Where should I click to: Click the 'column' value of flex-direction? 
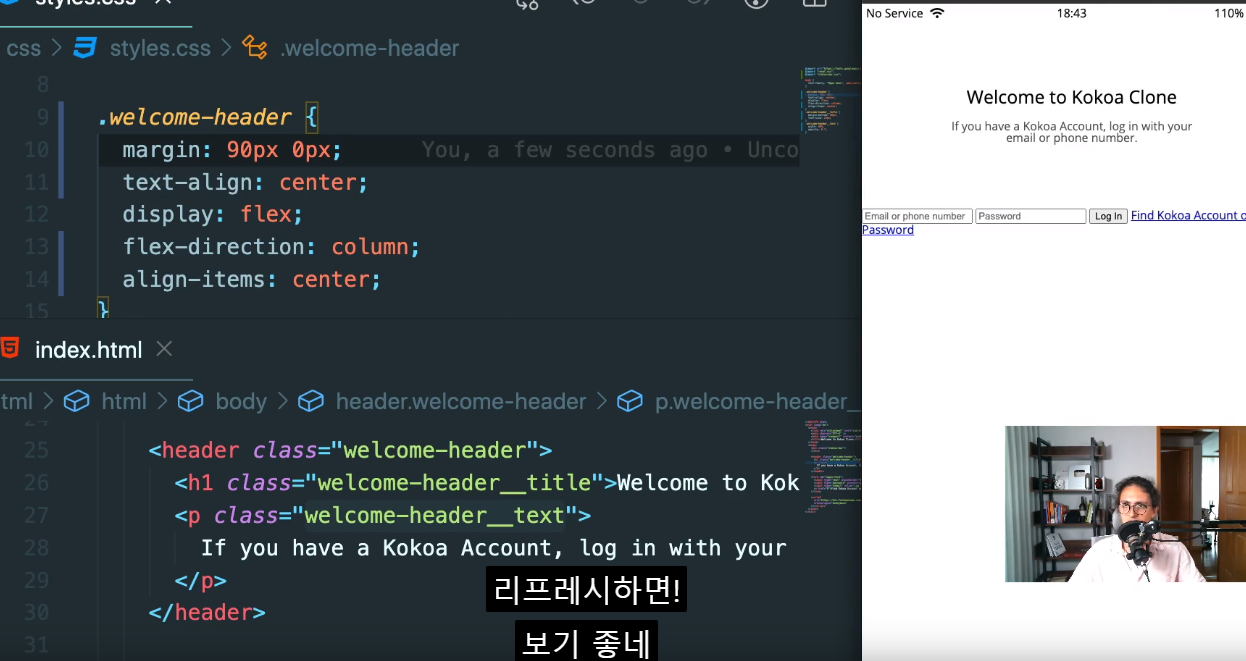pyautogui.click(x=370, y=246)
